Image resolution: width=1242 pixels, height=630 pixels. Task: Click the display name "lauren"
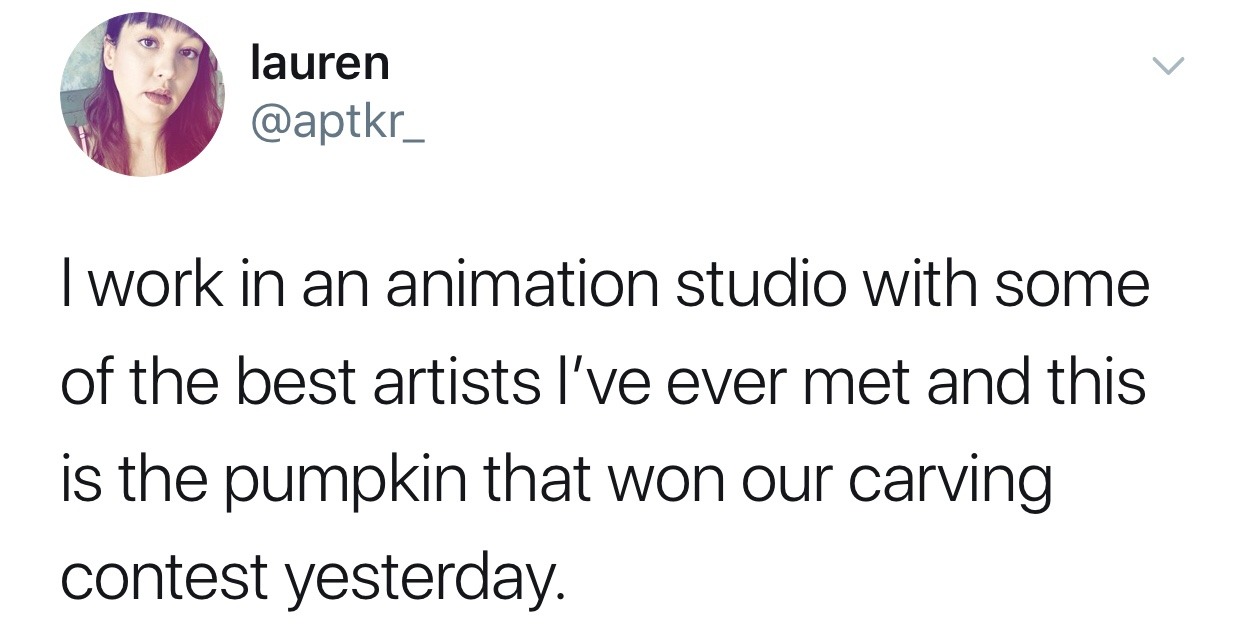[x=319, y=64]
